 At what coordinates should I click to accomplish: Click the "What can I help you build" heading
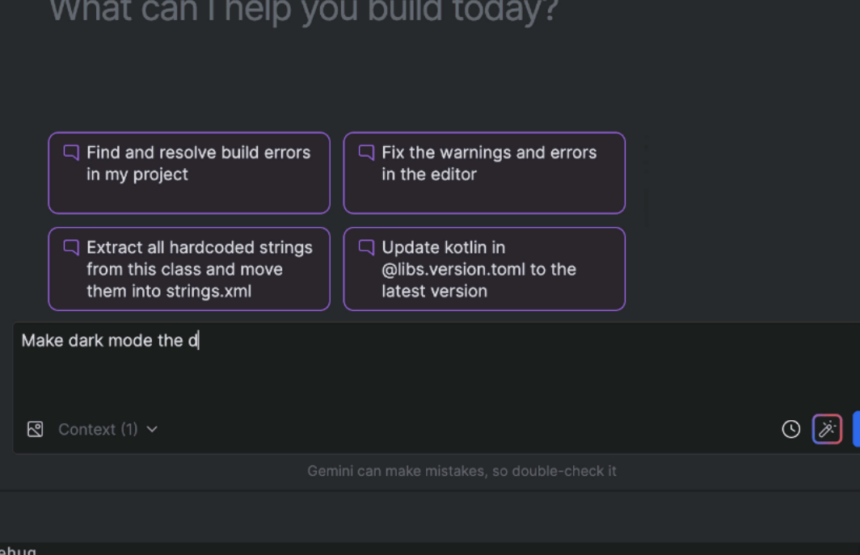point(303,10)
